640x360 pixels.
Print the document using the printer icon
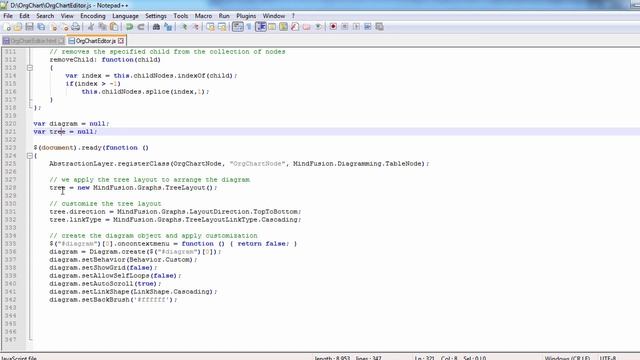coord(76,27)
